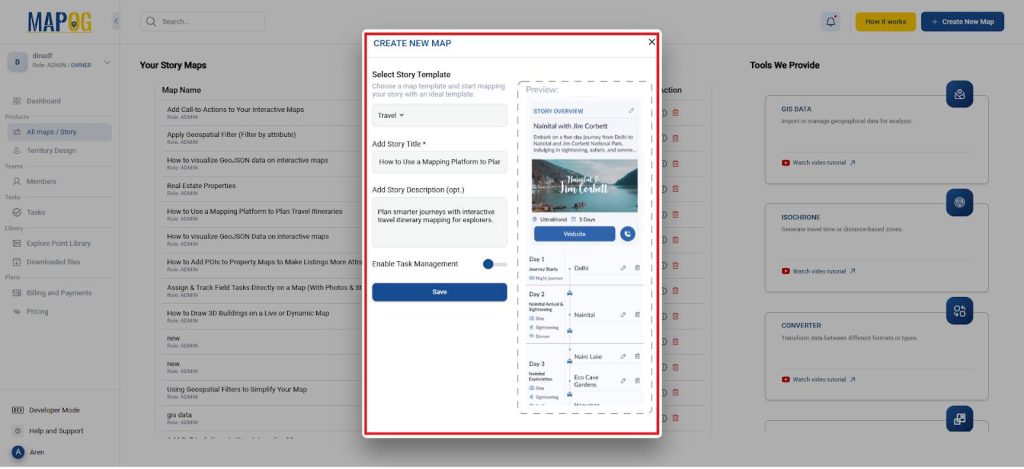The image size is (1024, 469).
Task: Open Downloaded files in the sidebar
Action: point(53,262)
